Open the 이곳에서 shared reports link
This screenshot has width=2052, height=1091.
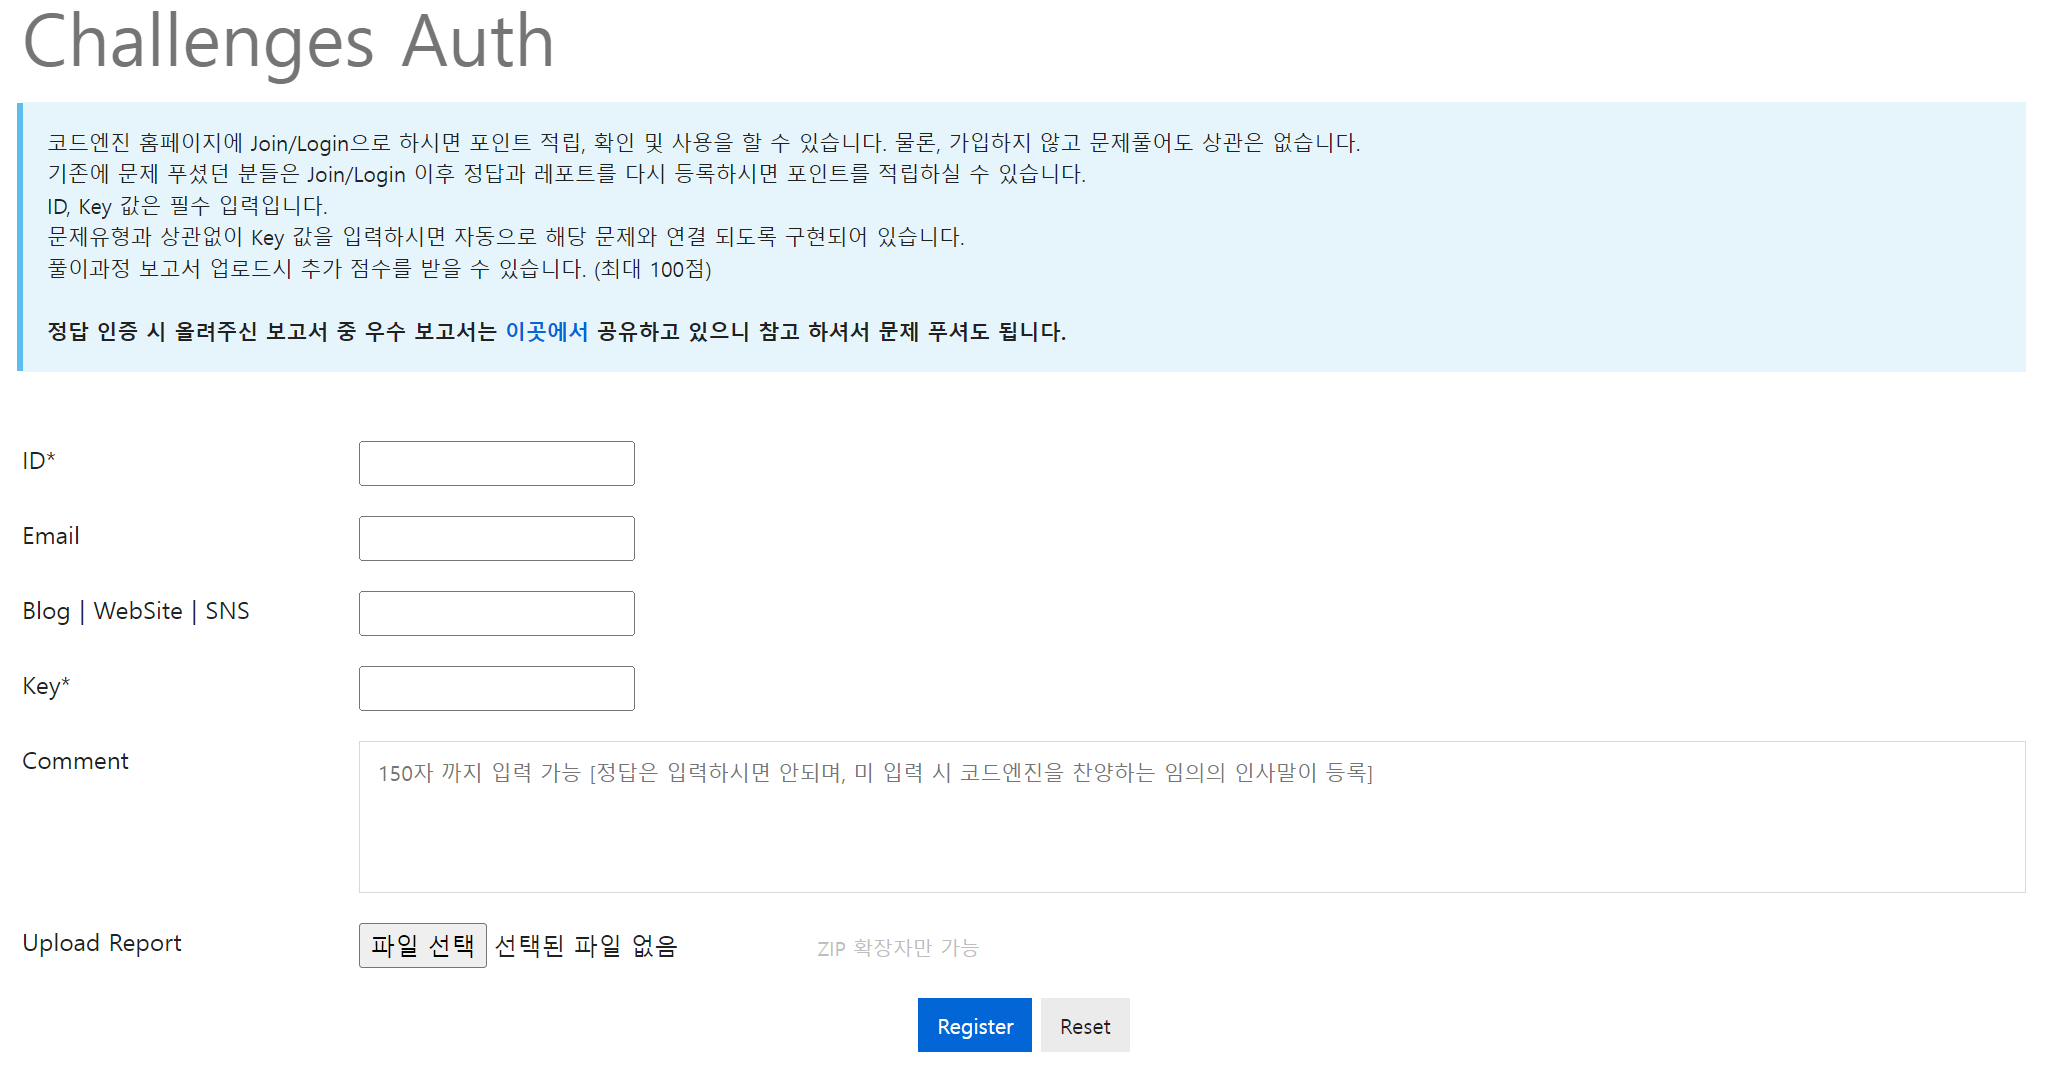click(546, 331)
